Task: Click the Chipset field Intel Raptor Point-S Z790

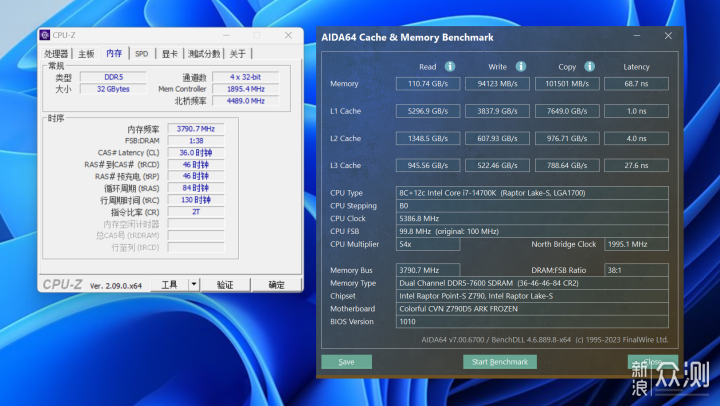Action: [532, 296]
